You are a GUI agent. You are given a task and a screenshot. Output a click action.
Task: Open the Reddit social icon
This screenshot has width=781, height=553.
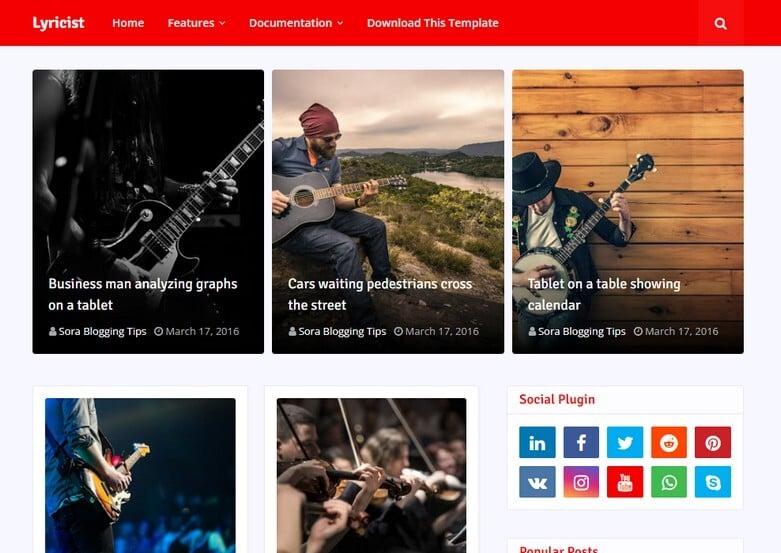pos(668,442)
